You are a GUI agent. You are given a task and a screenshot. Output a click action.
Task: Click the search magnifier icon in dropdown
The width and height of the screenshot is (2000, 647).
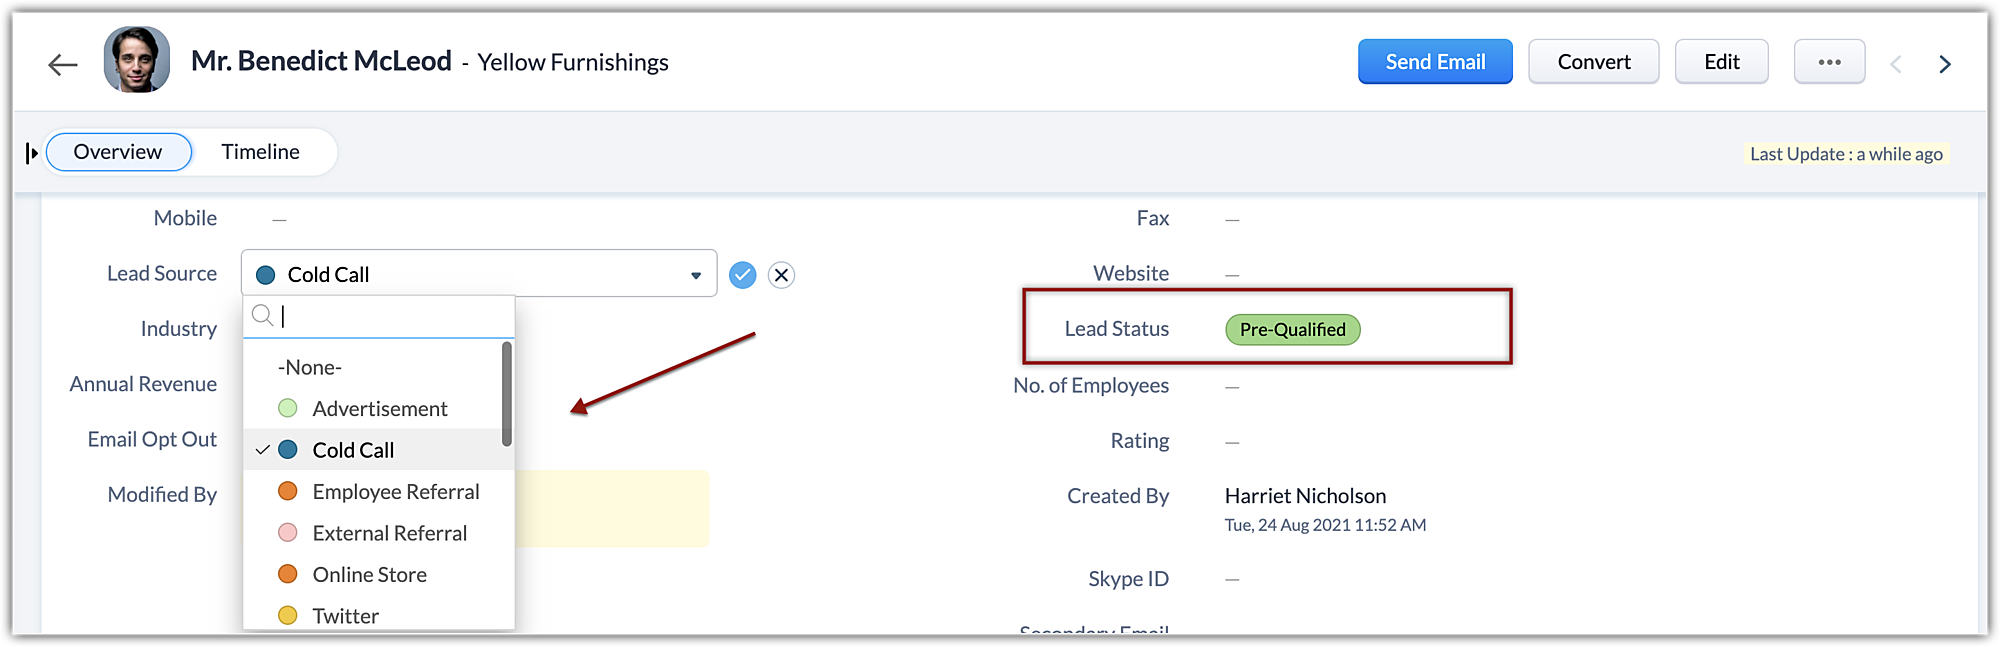tap(262, 316)
